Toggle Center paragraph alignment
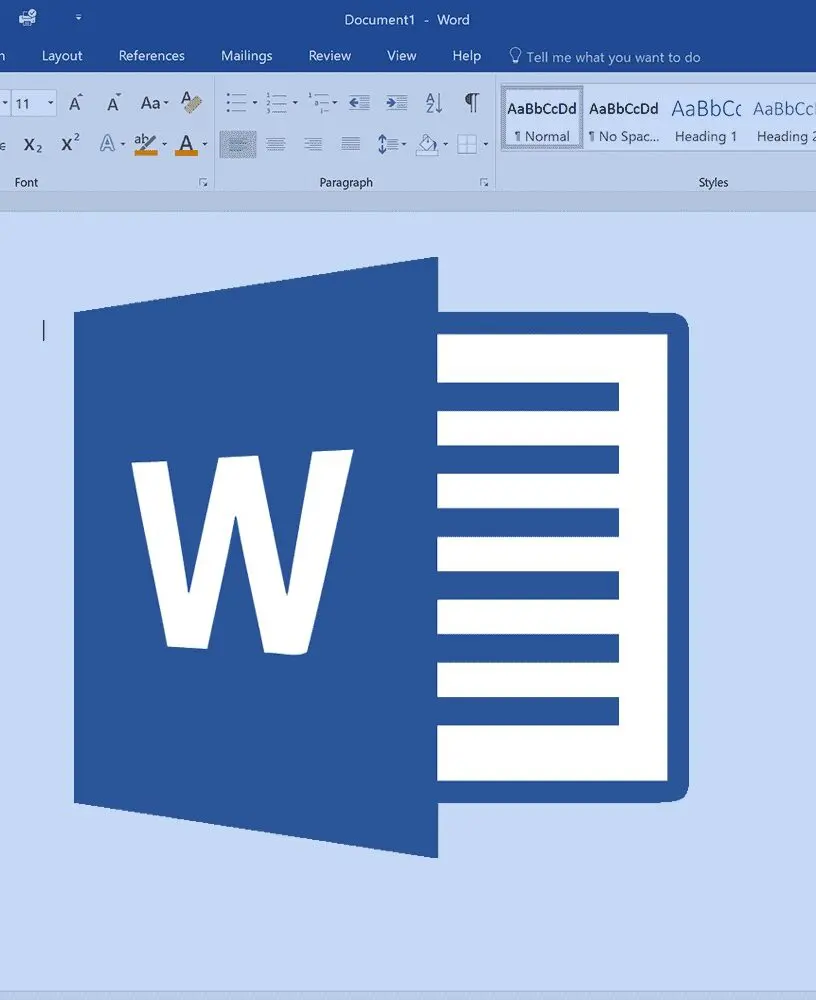 276,144
